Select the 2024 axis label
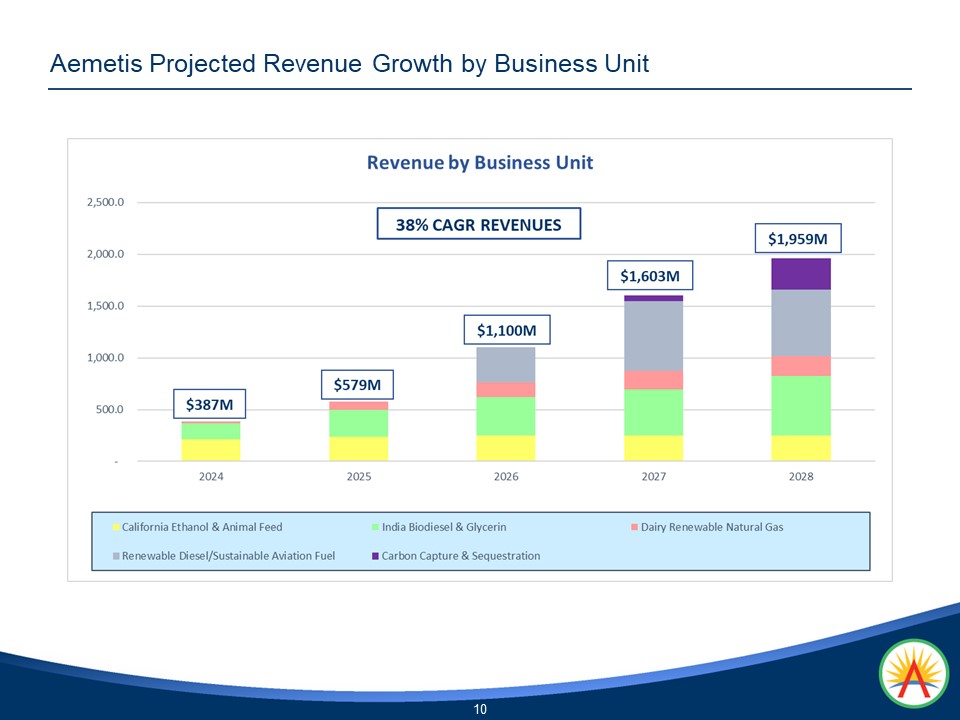This screenshot has width=960, height=720. (210, 477)
